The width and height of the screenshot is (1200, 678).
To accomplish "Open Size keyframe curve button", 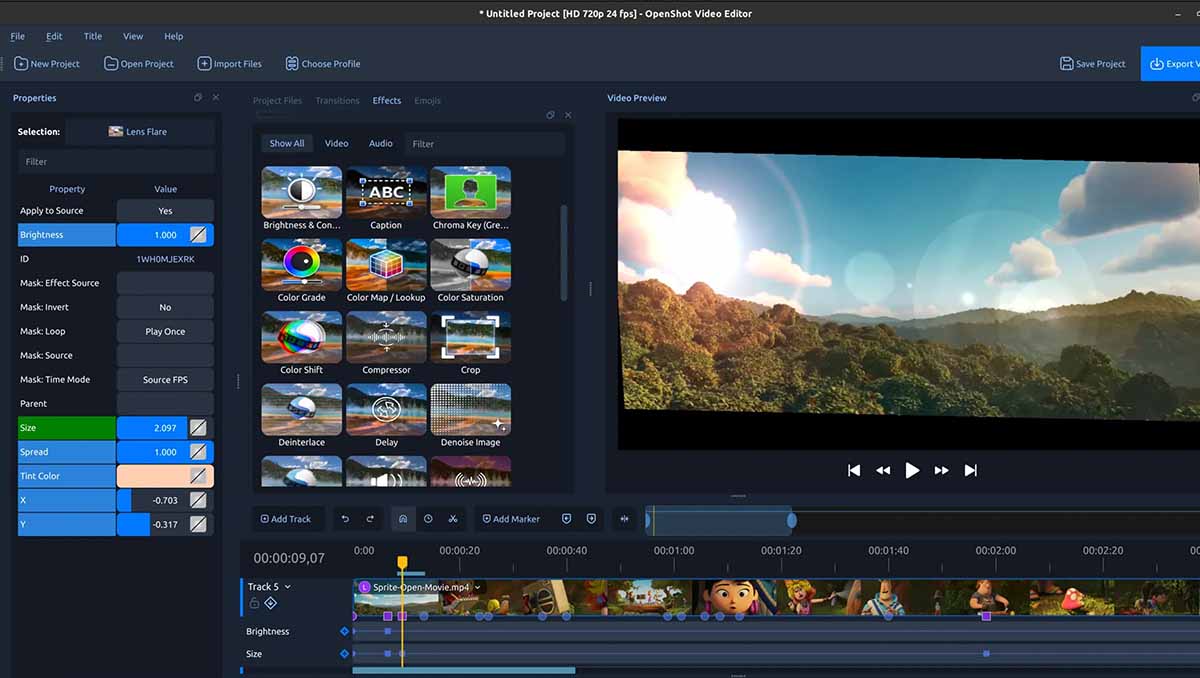I will pos(199,428).
